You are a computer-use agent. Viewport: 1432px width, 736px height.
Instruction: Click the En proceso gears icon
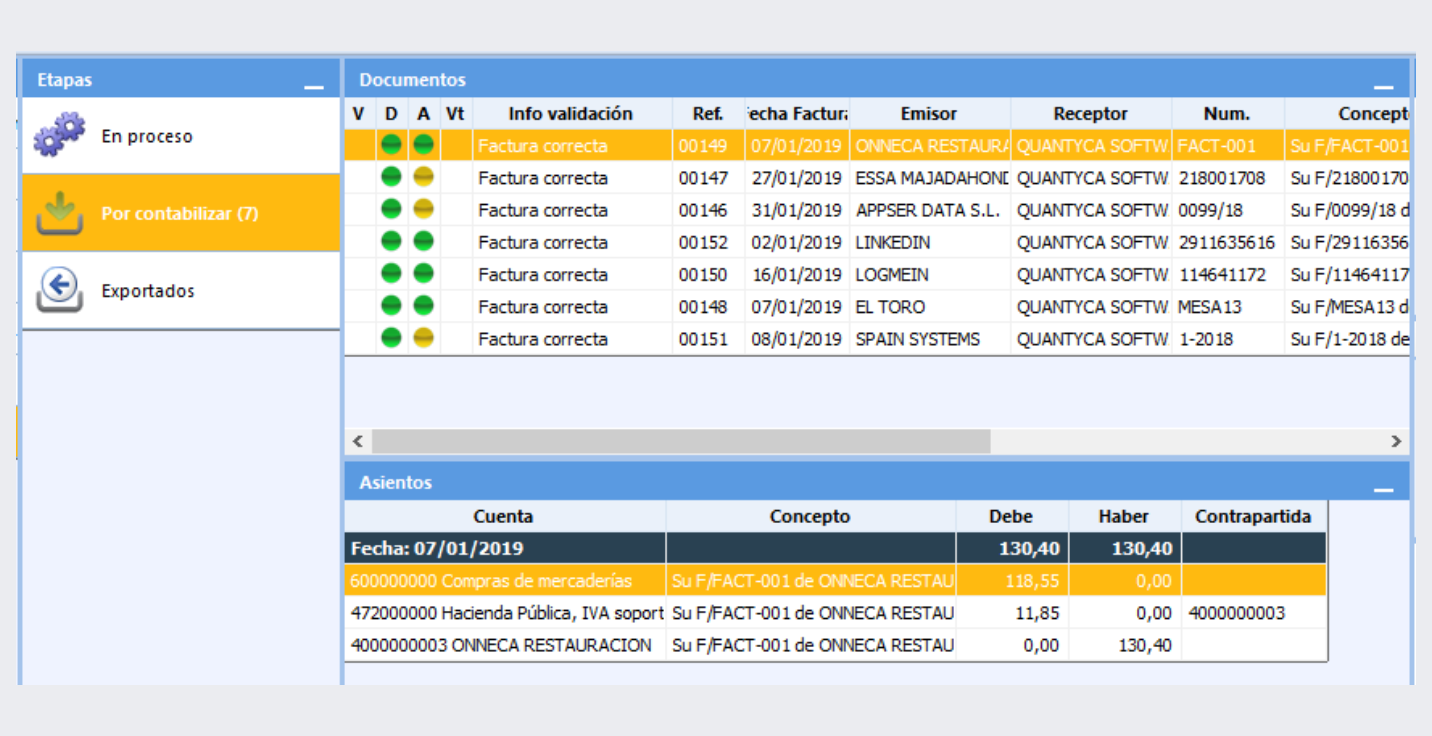click(x=60, y=136)
